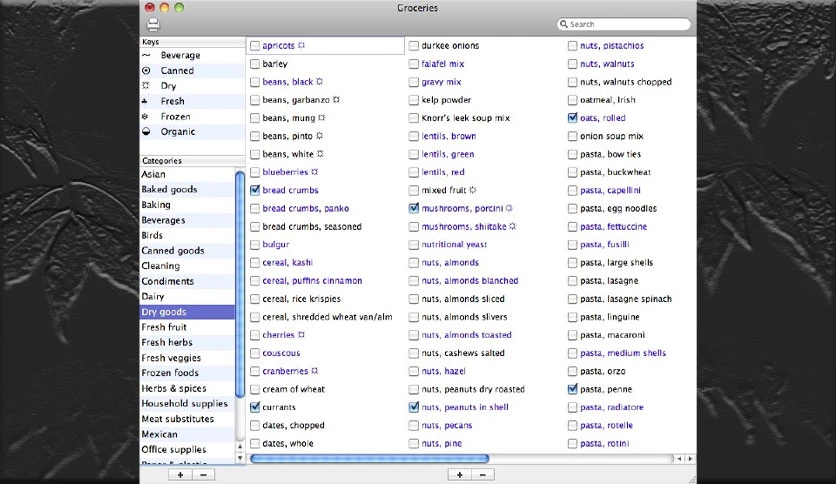The height and width of the screenshot is (484, 836).
Task: Select the Dry key sun icon
Action: point(146,86)
